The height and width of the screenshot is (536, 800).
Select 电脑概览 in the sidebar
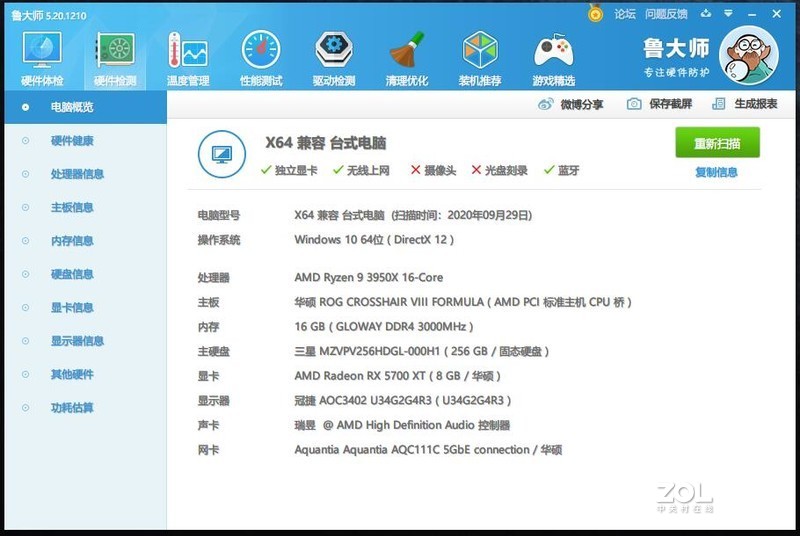(x=85, y=107)
